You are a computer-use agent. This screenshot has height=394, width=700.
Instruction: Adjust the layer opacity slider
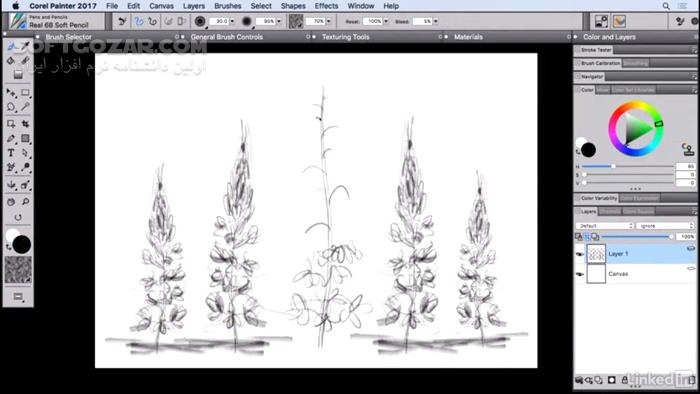coord(637,236)
